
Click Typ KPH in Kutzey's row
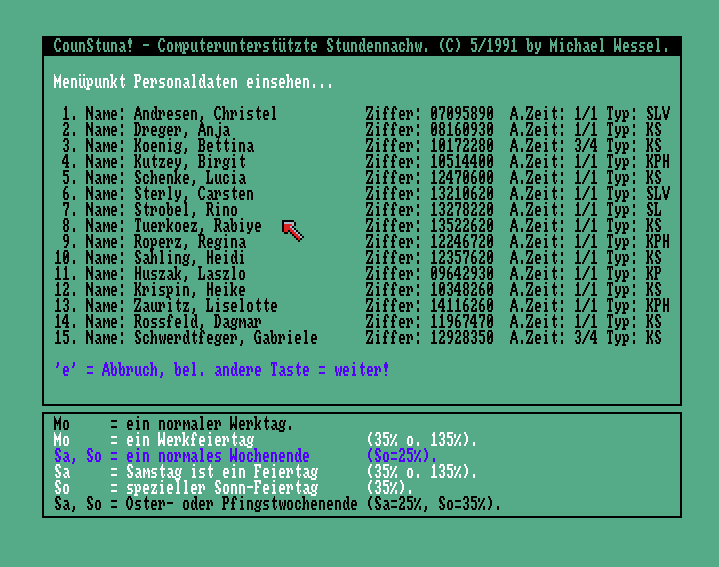pos(658,162)
